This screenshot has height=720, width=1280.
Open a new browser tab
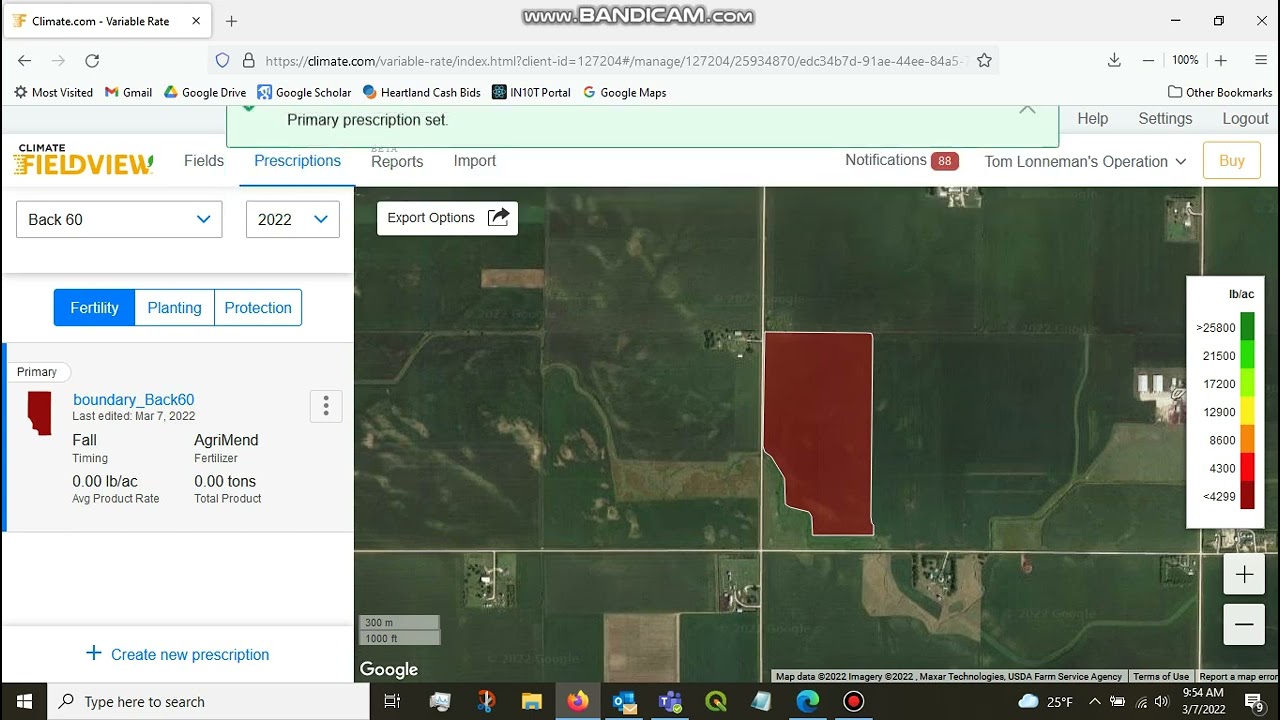(232, 21)
